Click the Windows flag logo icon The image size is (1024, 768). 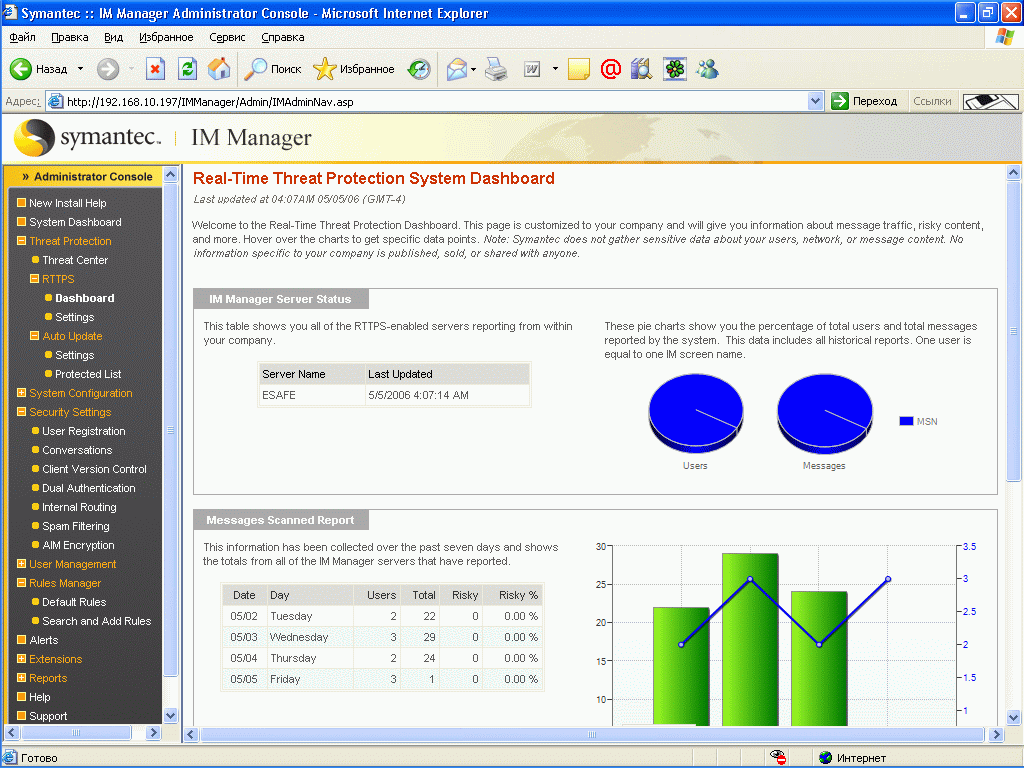(1004, 37)
